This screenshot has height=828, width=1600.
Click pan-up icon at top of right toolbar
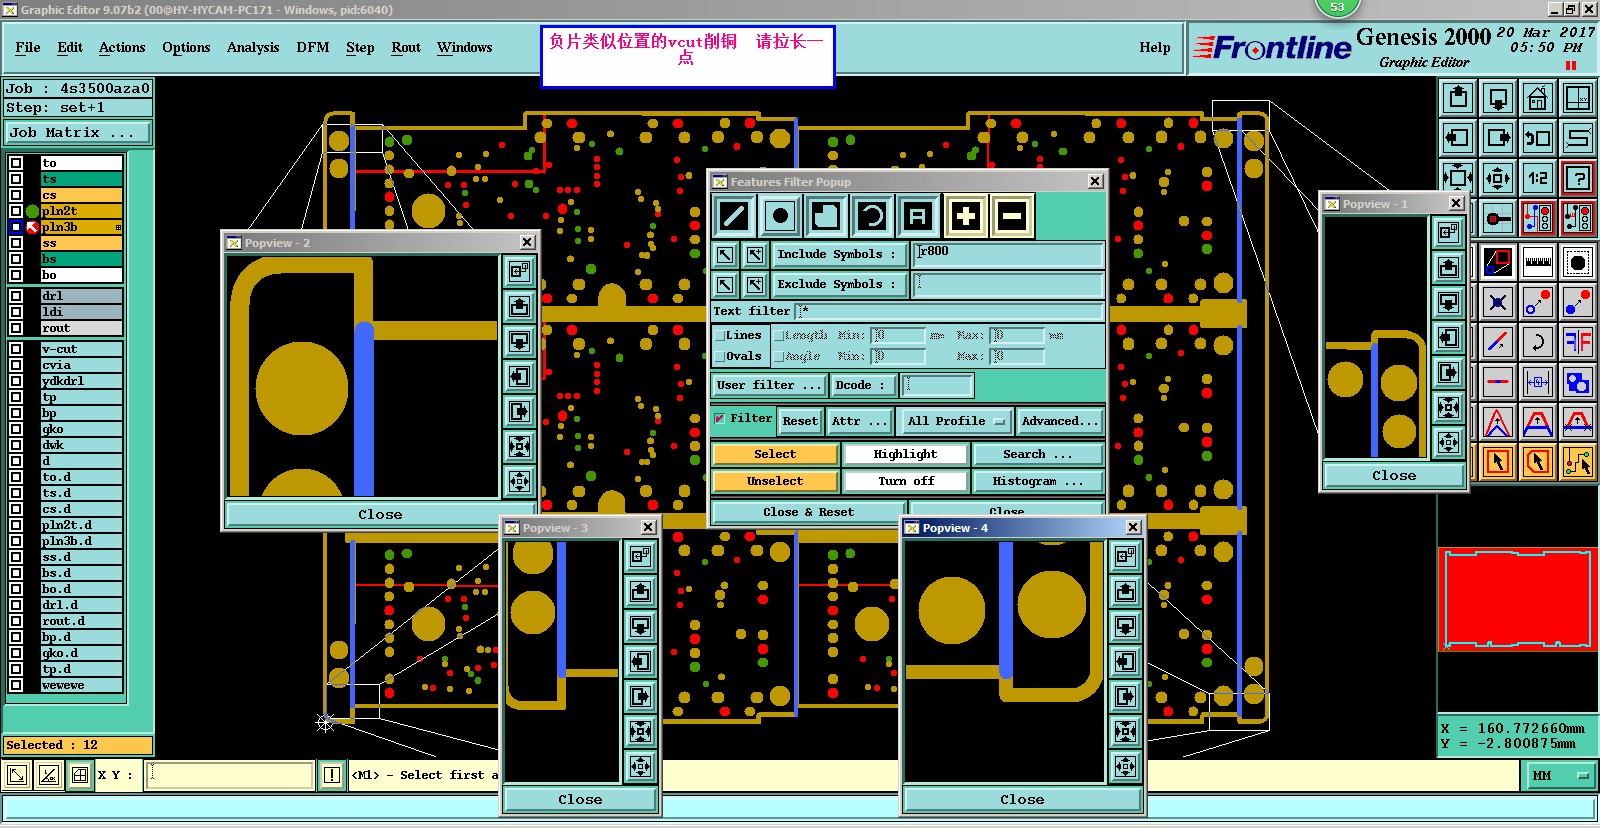point(1458,98)
